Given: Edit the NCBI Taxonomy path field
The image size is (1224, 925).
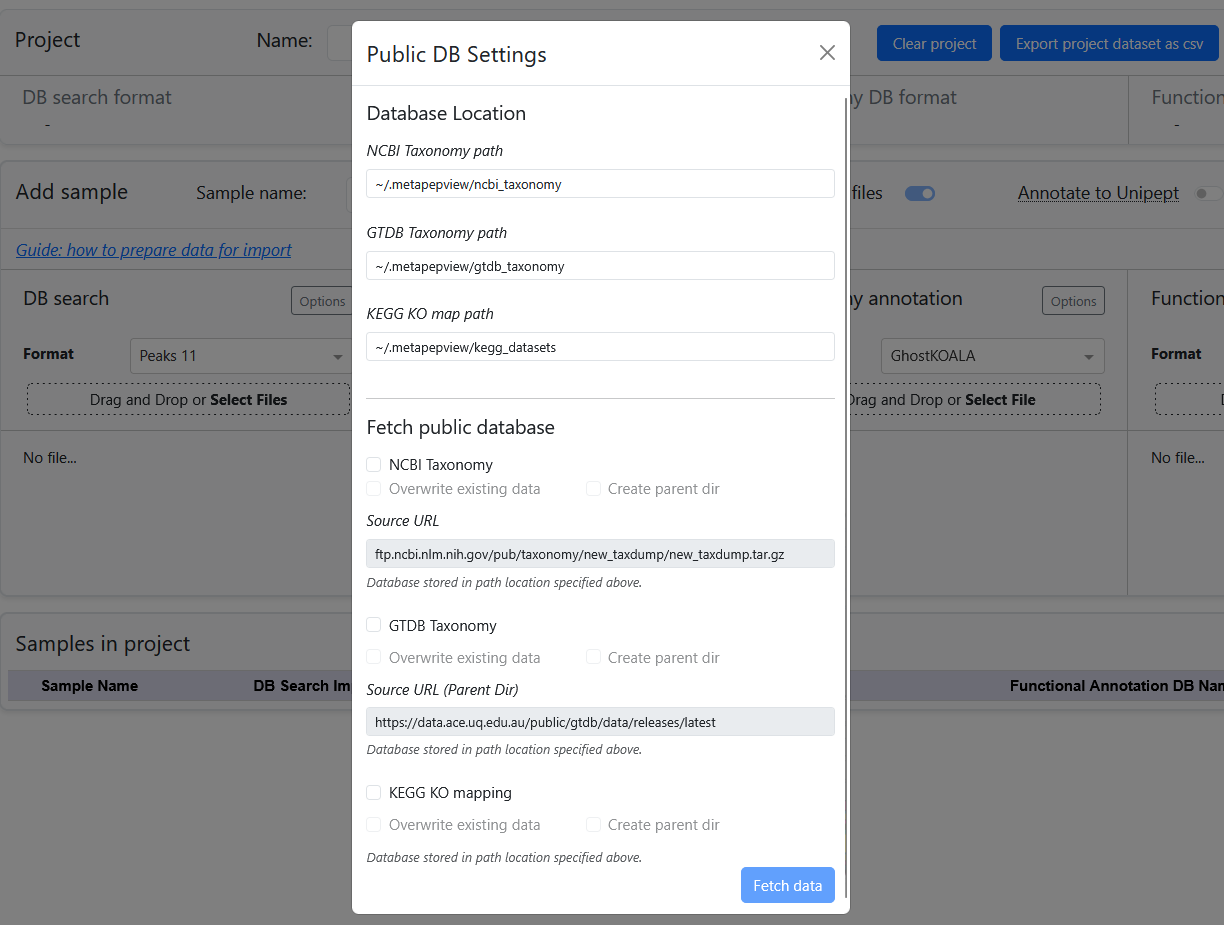Looking at the screenshot, I should click(600, 184).
